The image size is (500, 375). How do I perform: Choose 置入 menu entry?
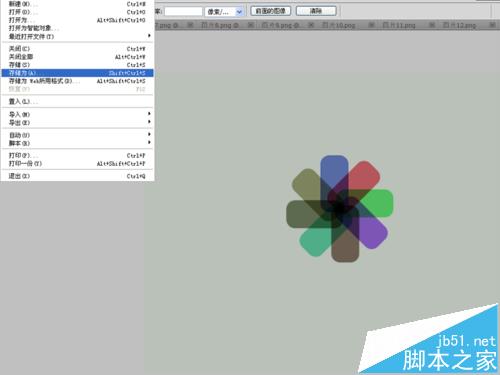tap(77, 102)
